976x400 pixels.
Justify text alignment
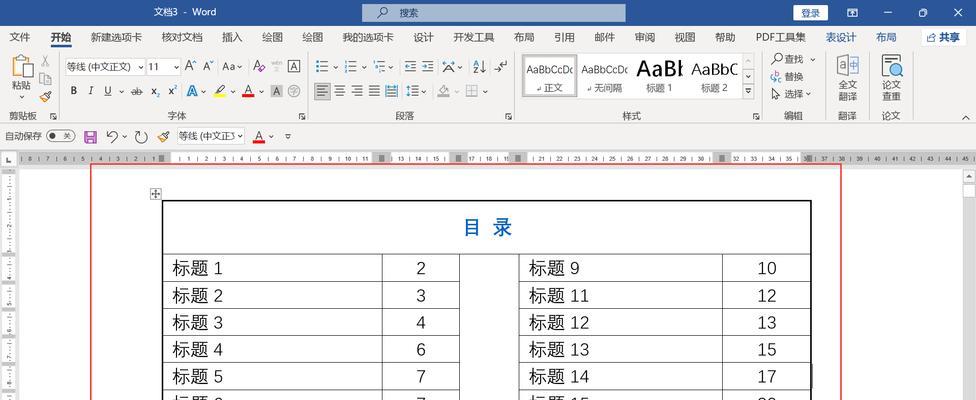pos(374,91)
